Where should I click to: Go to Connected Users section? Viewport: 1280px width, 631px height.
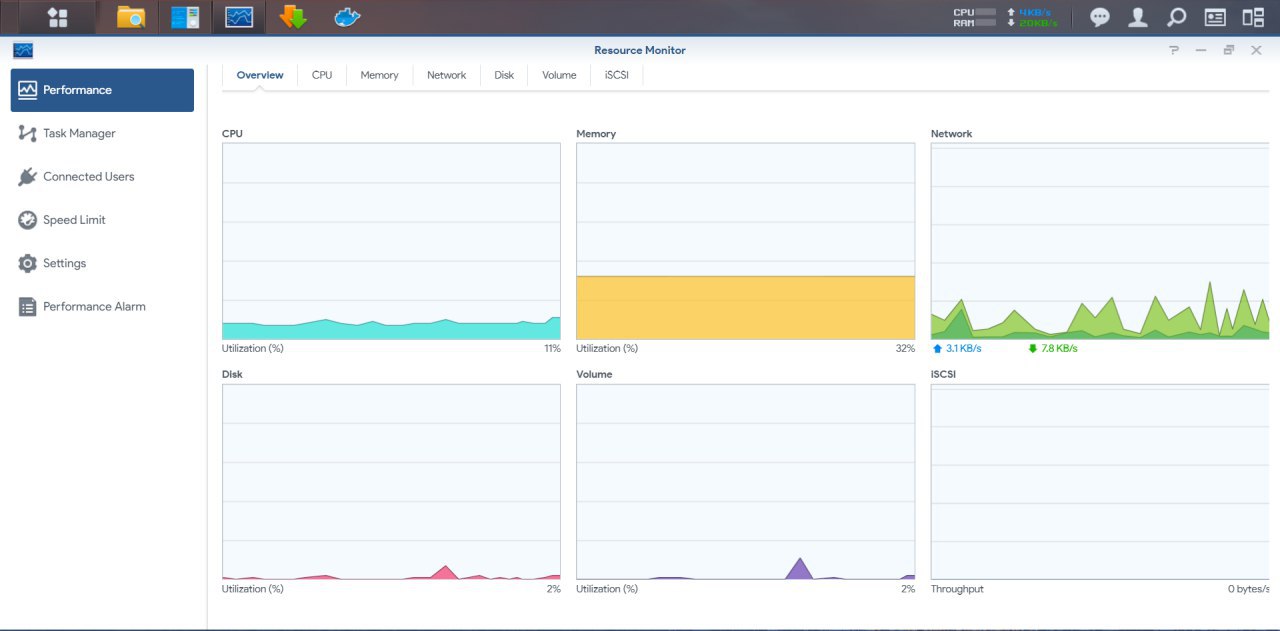point(88,177)
